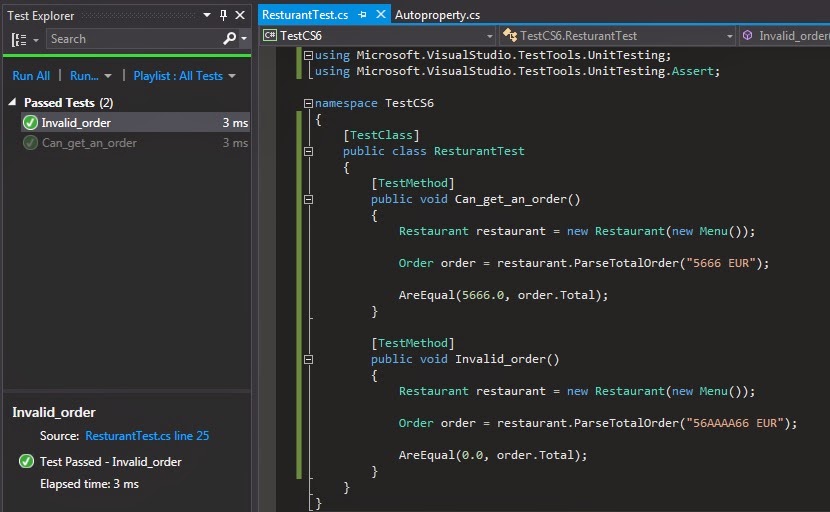Open the Playlist : All Tests menu
Viewport: 830px width, 512px height.
tap(184, 76)
